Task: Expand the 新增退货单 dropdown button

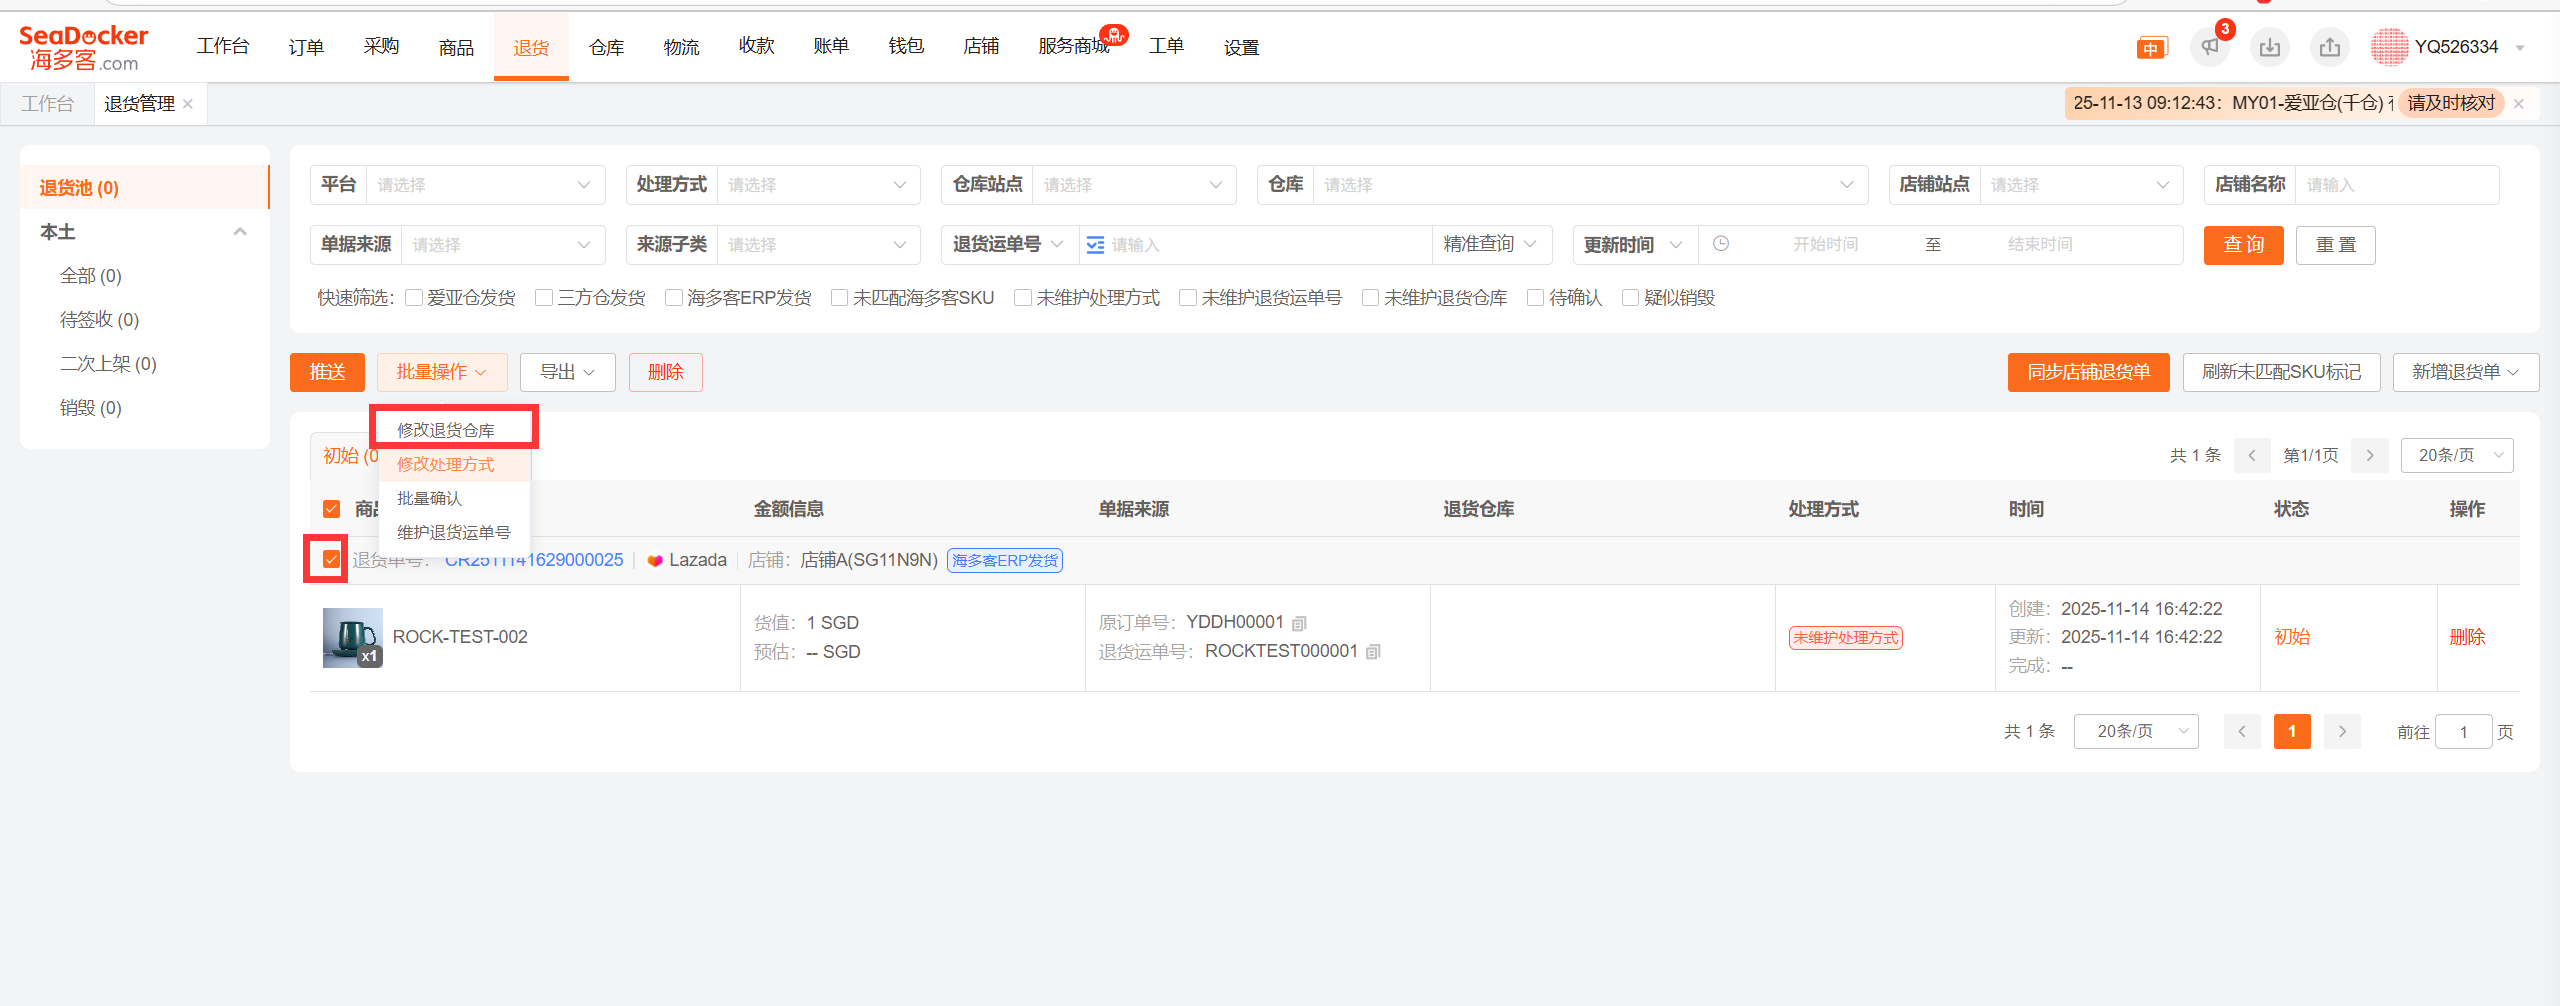Action: point(2465,372)
